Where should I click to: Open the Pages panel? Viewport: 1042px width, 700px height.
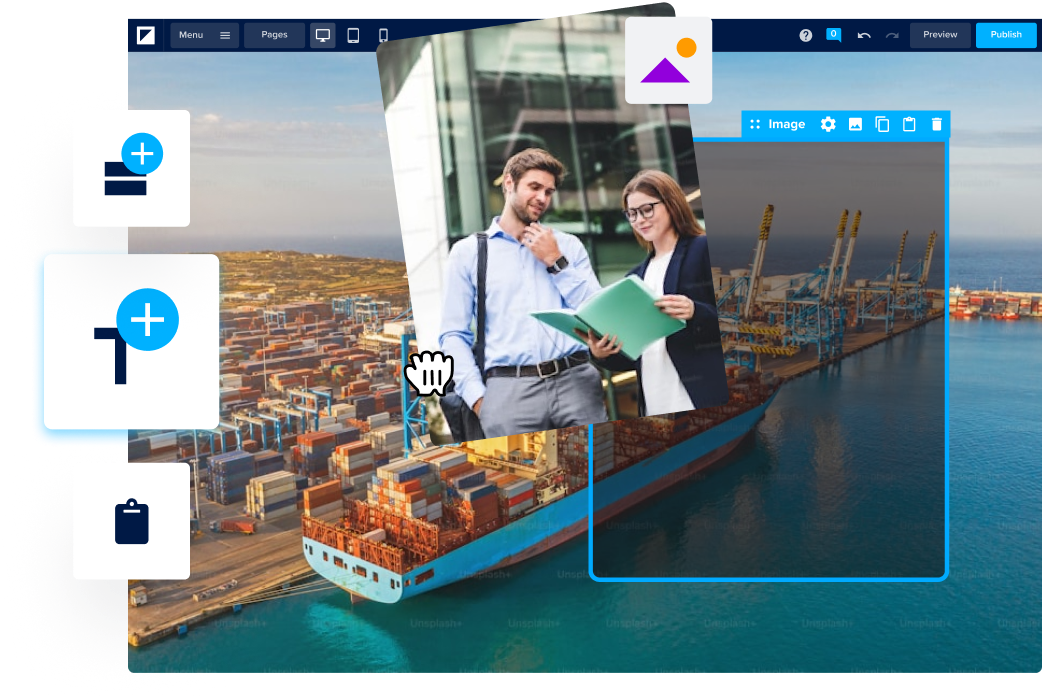[274, 35]
